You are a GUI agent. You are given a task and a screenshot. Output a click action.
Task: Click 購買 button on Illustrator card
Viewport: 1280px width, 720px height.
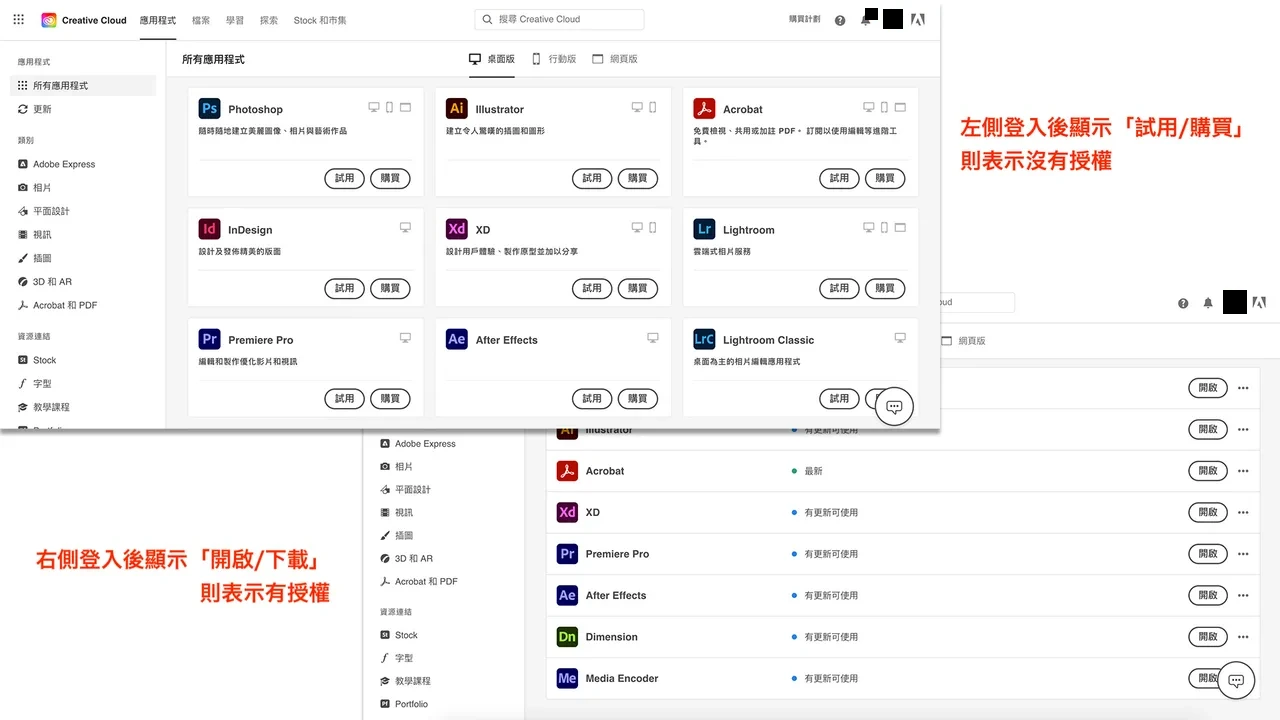[x=637, y=178]
